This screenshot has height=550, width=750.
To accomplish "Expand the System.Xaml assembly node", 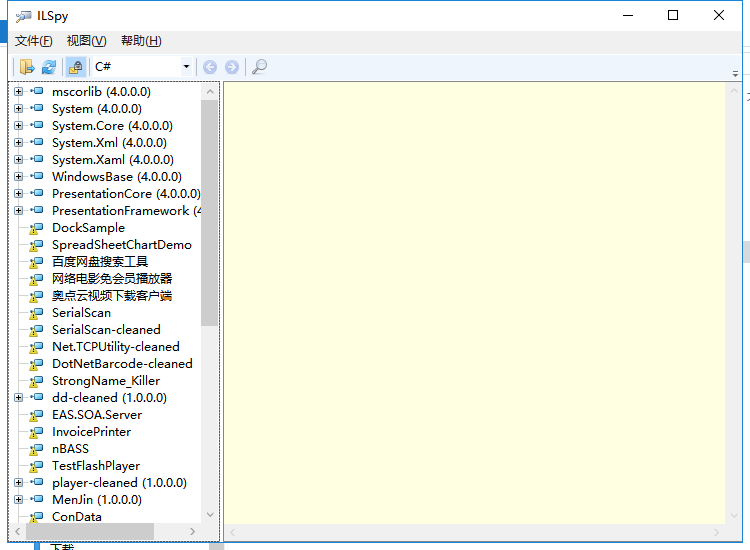I will click(x=18, y=159).
